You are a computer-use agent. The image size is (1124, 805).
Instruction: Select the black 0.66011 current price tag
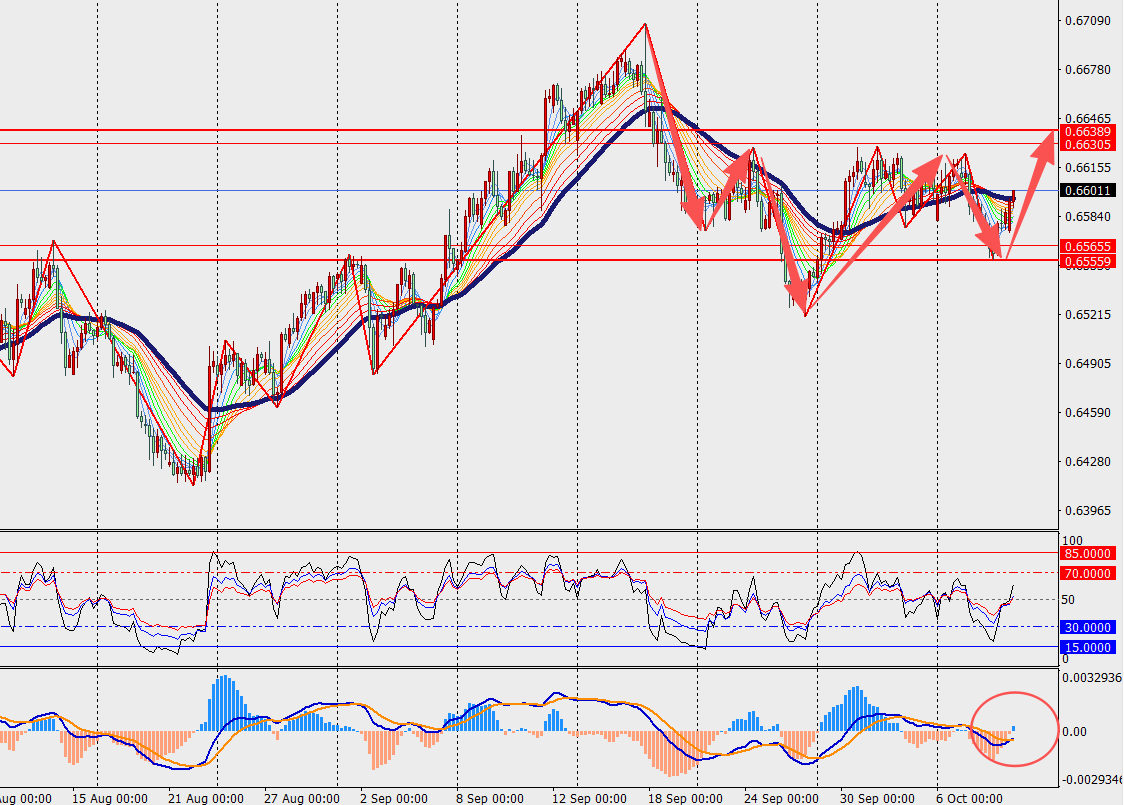click(x=1089, y=191)
